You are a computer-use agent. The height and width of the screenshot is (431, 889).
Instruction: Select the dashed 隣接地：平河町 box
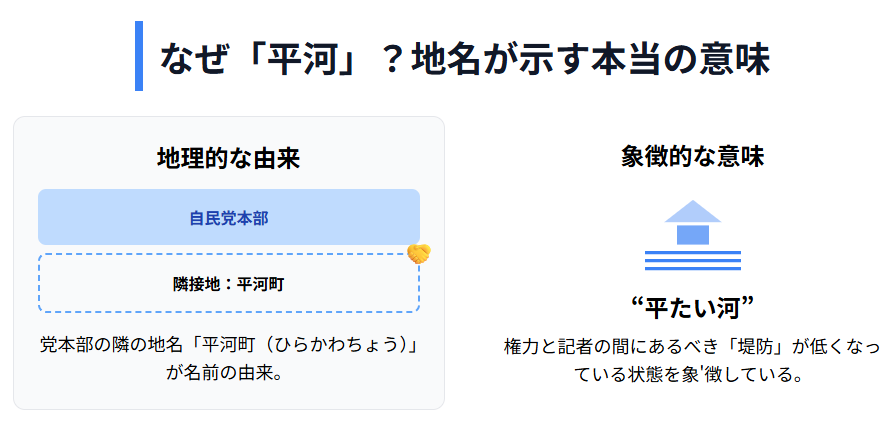click(229, 284)
